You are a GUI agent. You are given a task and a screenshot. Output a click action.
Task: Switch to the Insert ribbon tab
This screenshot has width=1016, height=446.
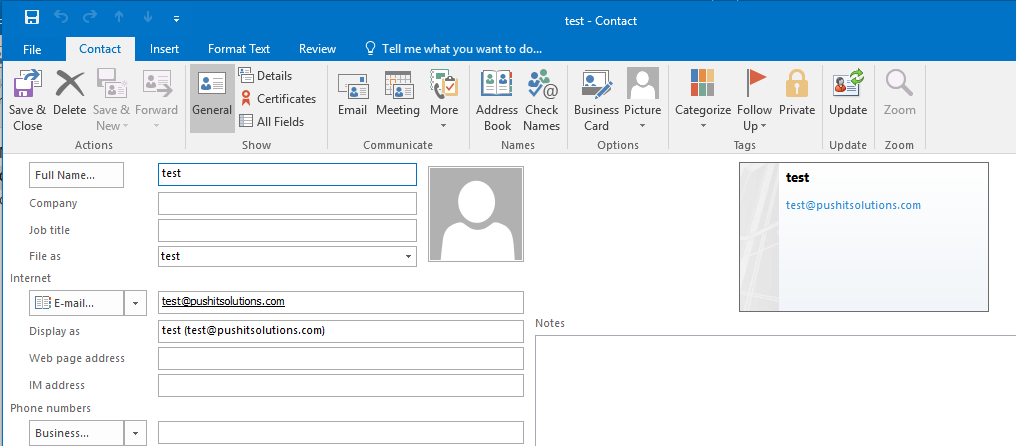coord(165,49)
